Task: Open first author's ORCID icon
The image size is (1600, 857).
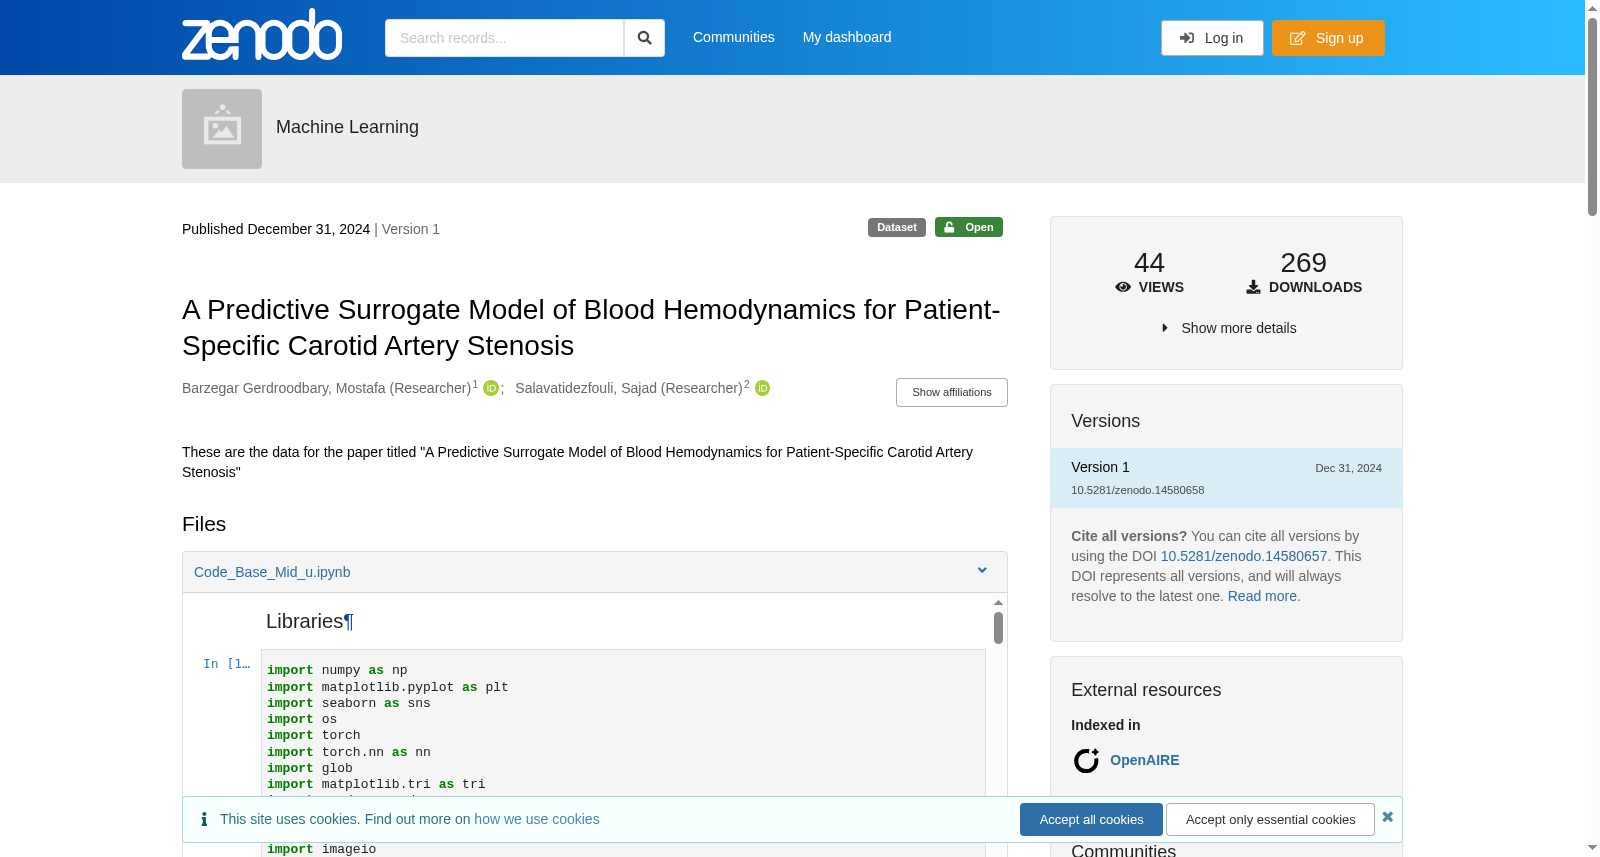Action: point(491,388)
